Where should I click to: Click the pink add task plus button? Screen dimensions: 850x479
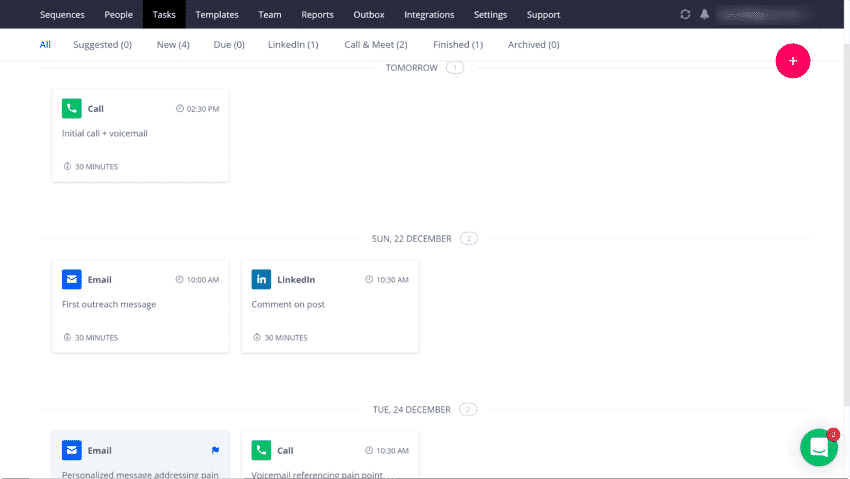point(793,61)
